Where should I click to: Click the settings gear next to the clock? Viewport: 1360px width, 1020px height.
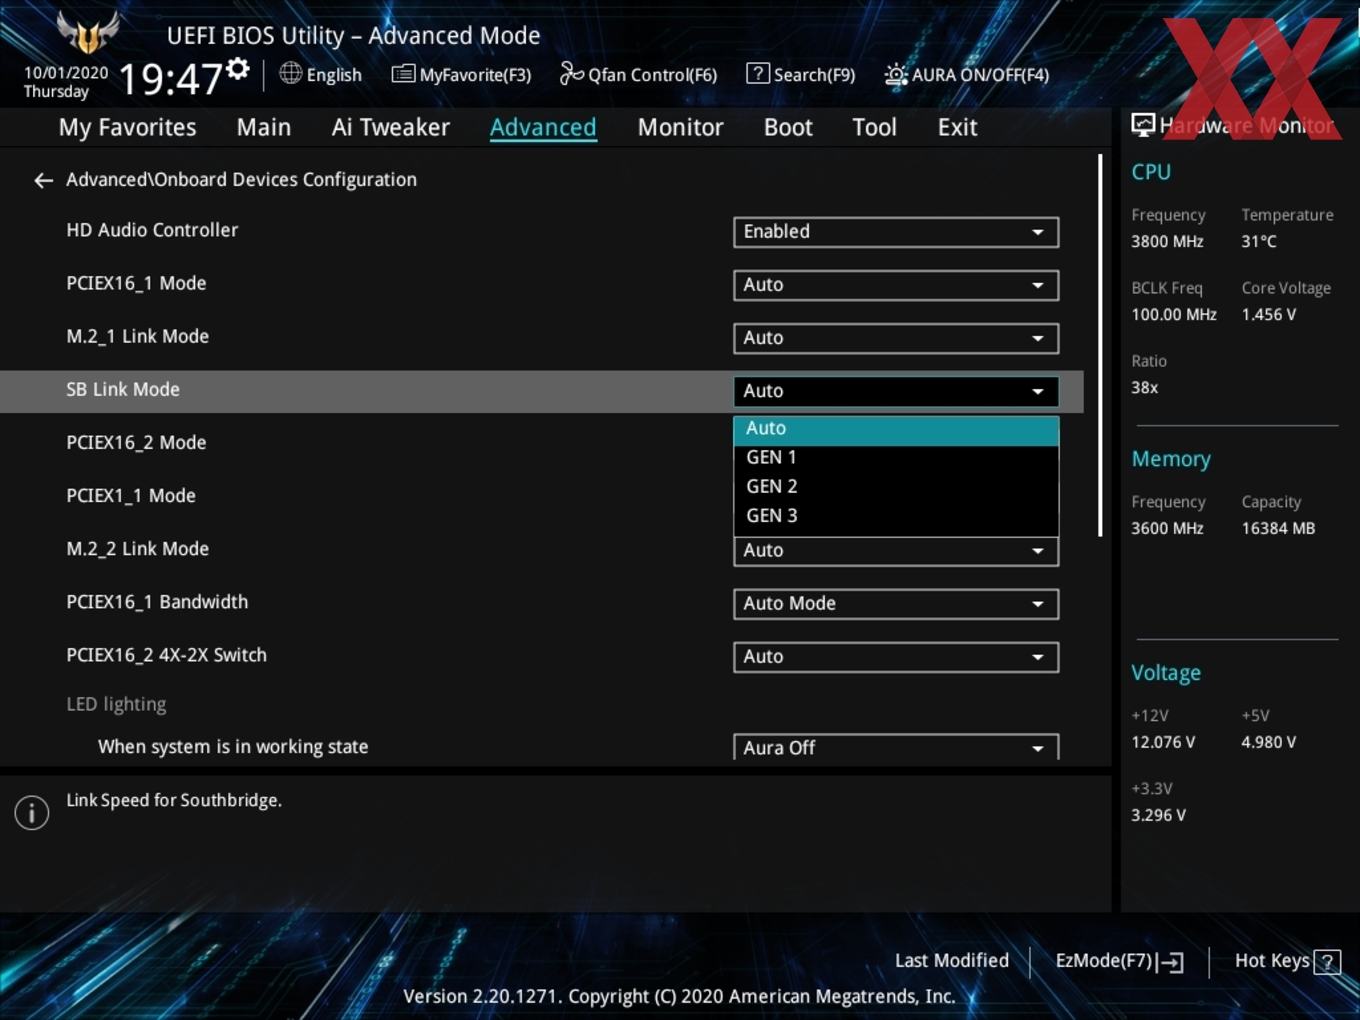click(237, 69)
